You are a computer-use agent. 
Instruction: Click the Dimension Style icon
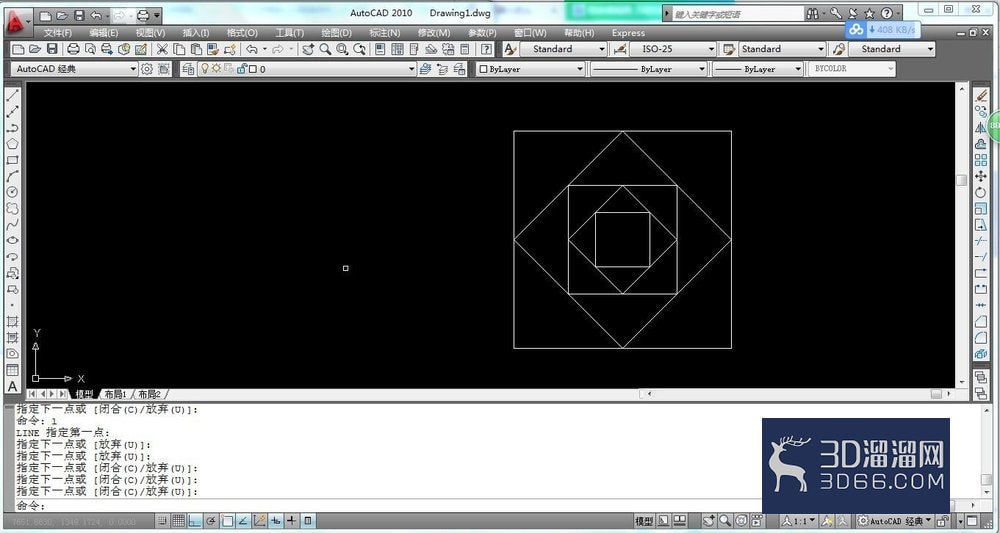point(619,49)
